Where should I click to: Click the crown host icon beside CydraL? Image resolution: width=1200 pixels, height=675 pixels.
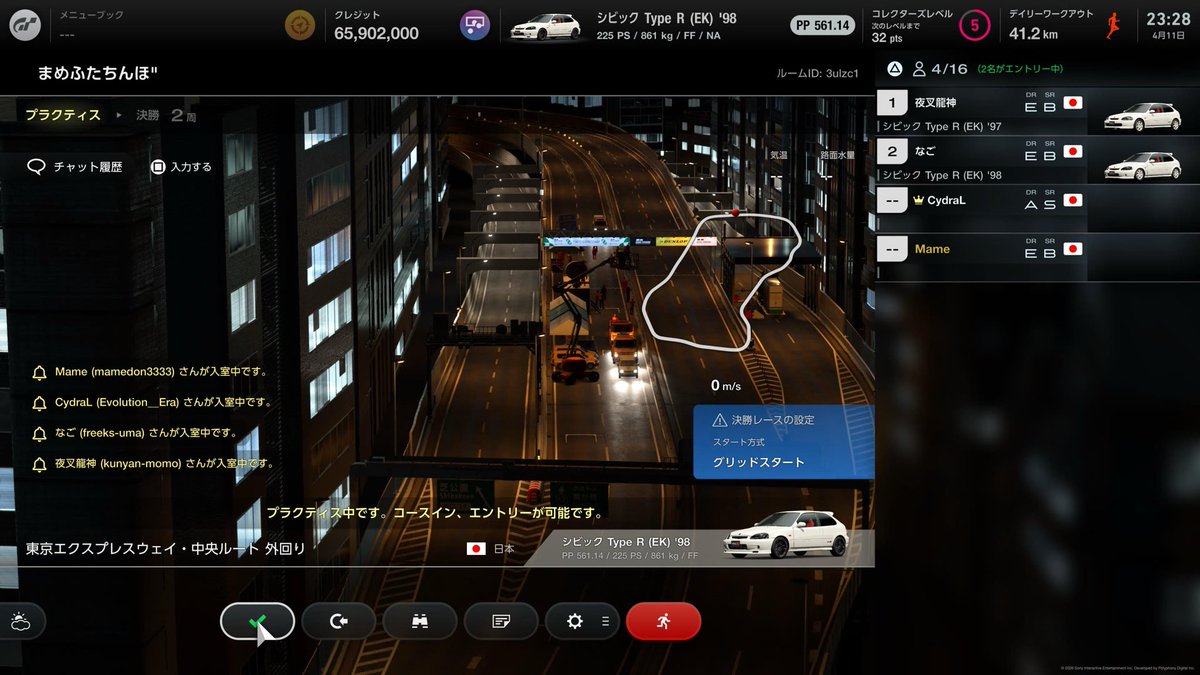(x=920, y=200)
